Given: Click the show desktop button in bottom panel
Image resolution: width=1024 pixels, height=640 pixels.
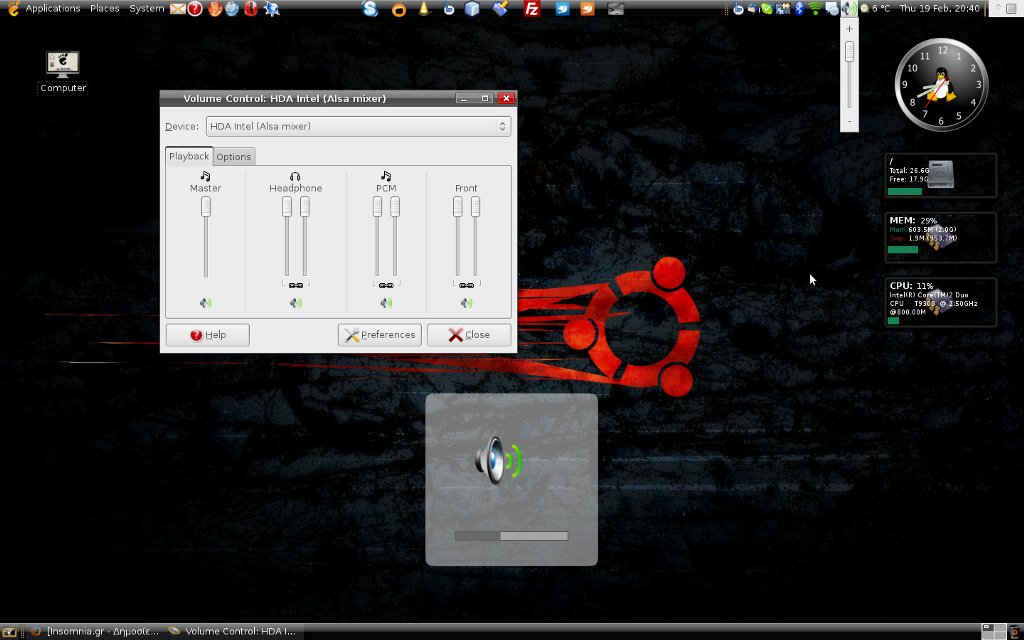Looking at the screenshot, I should [9, 632].
